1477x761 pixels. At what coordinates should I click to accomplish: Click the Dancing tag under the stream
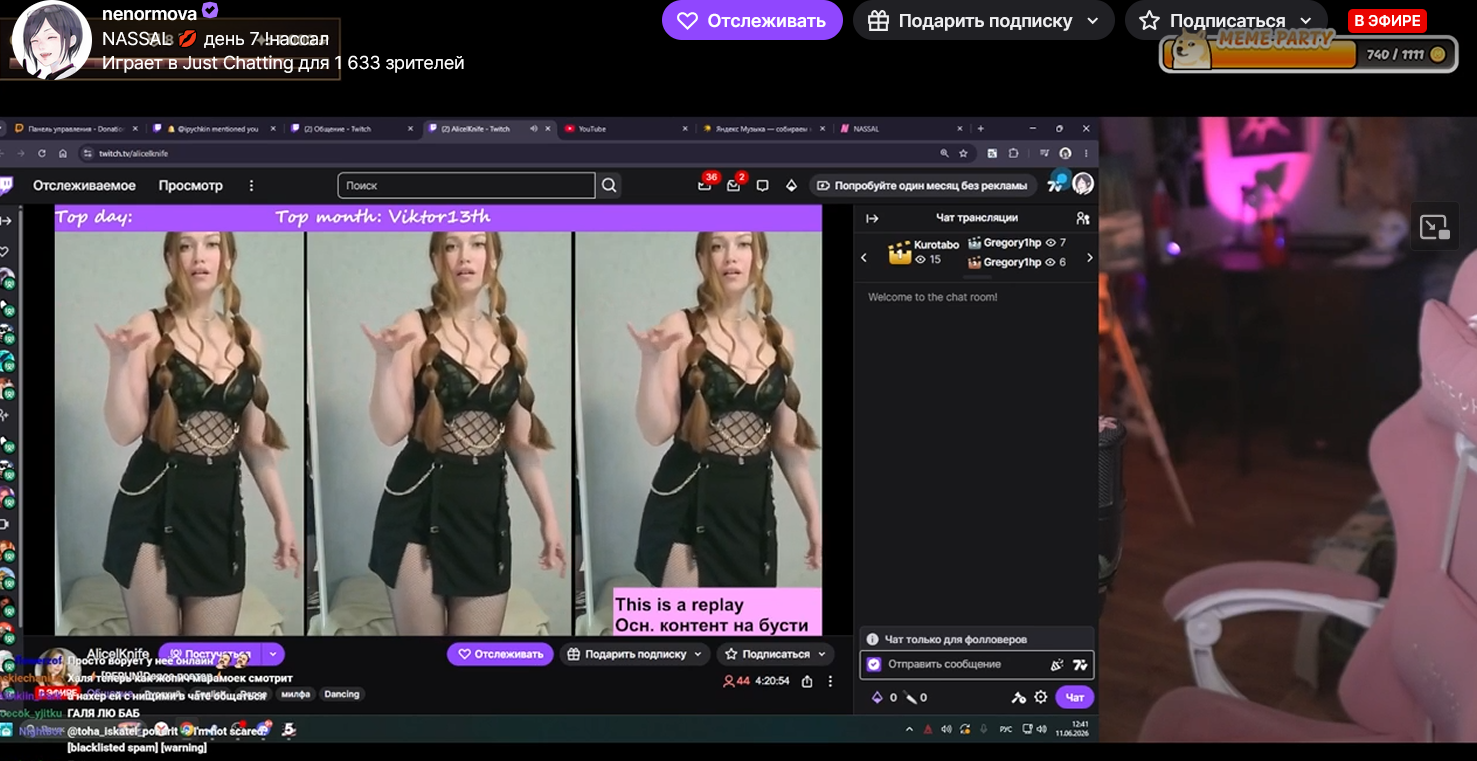342,694
